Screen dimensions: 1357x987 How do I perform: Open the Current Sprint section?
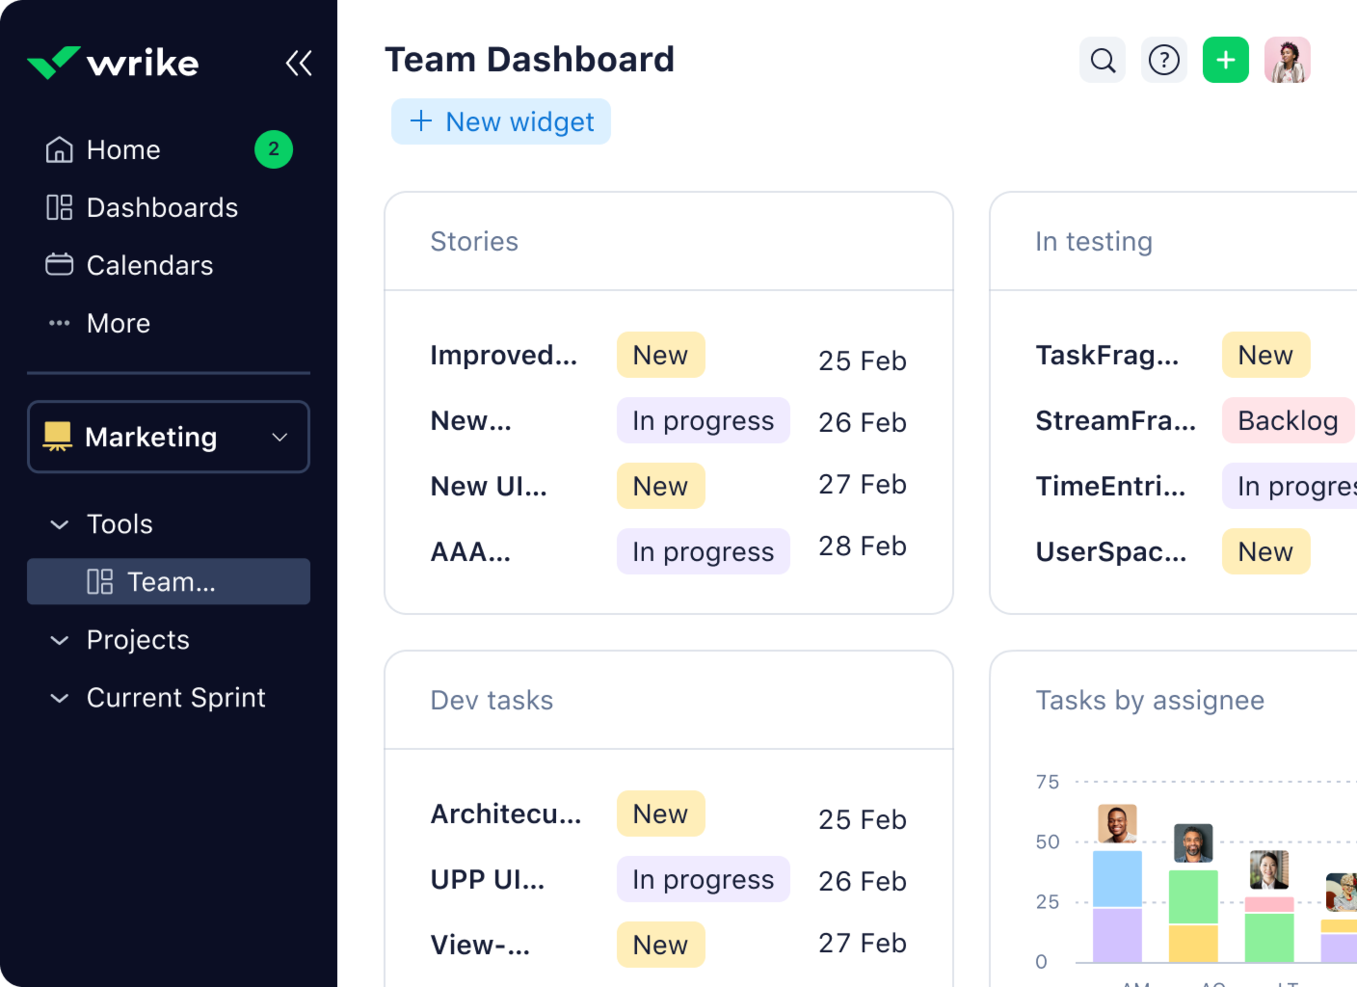click(58, 697)
